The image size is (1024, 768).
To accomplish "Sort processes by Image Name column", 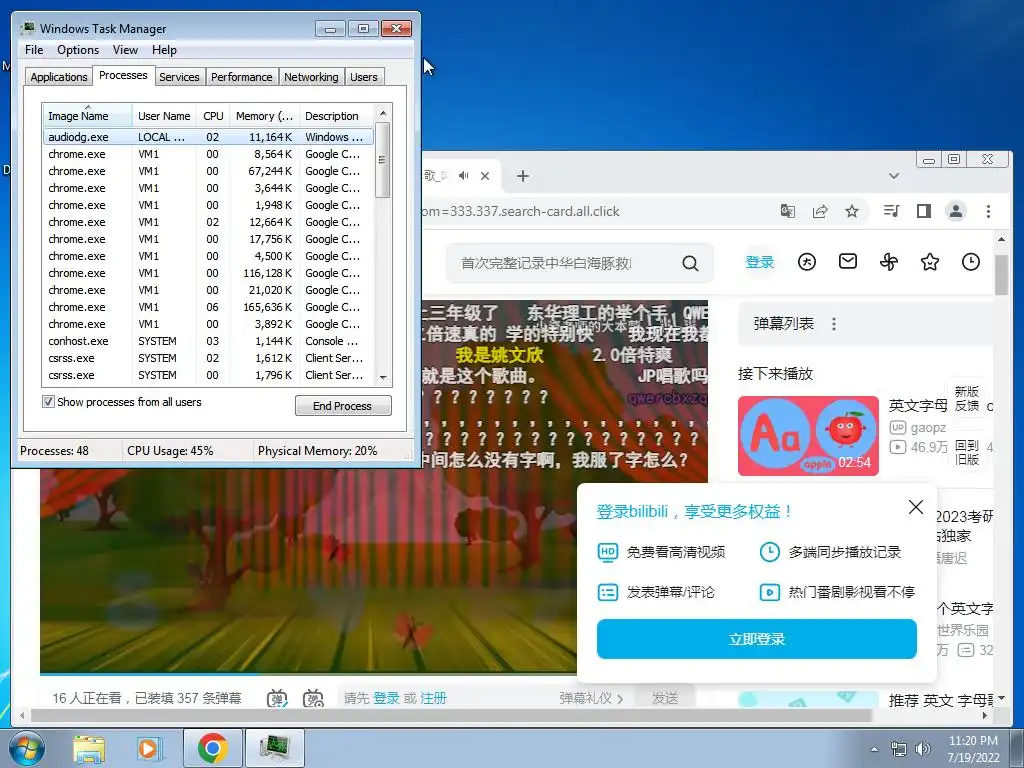I will 88,116.
